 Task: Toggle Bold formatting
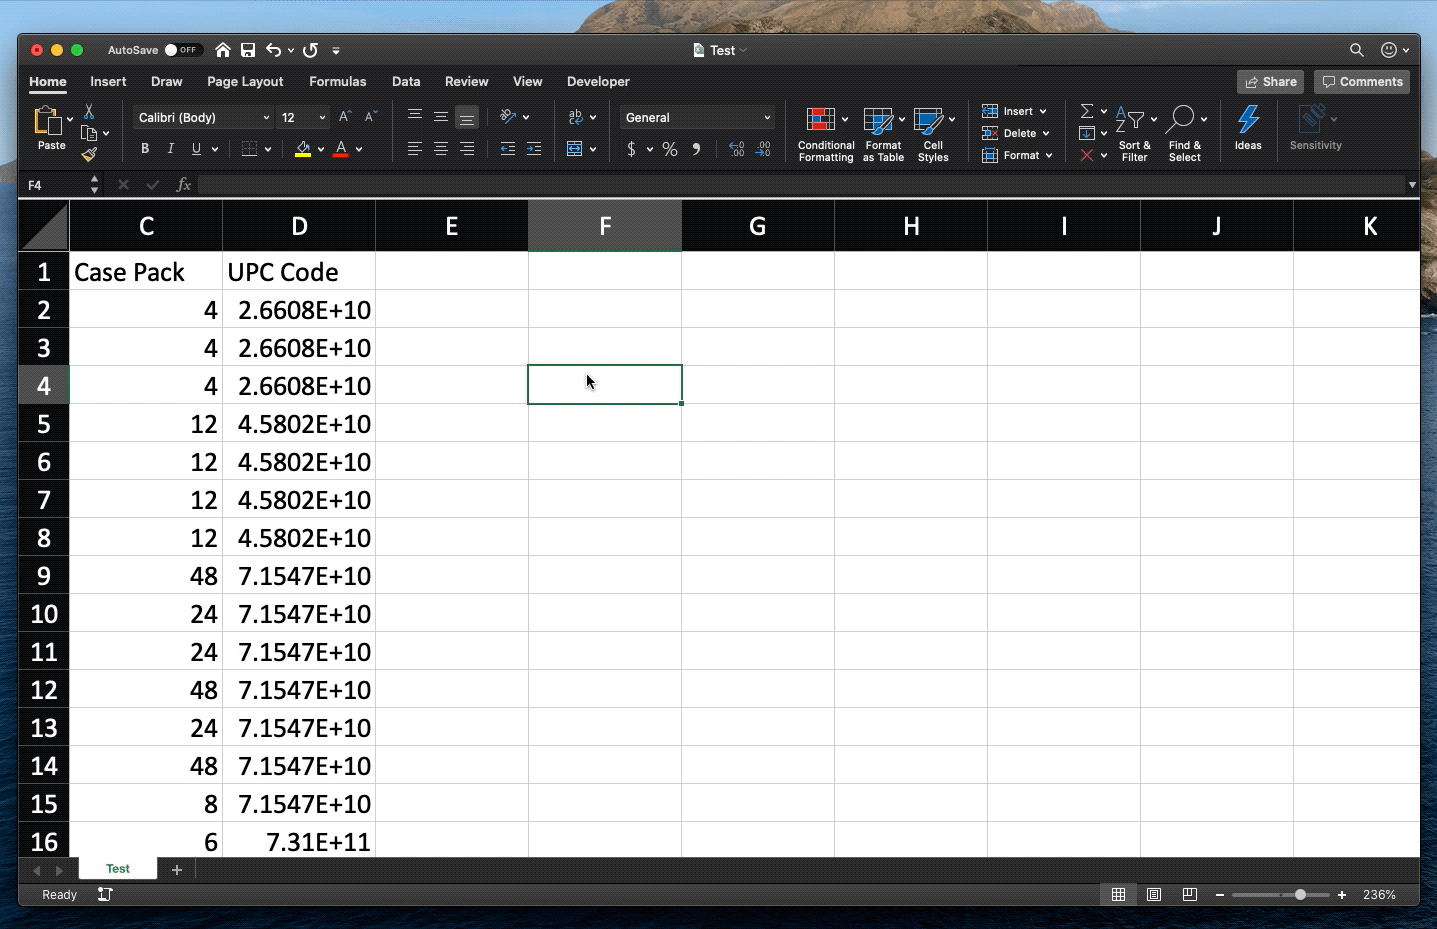pos(145,149)
